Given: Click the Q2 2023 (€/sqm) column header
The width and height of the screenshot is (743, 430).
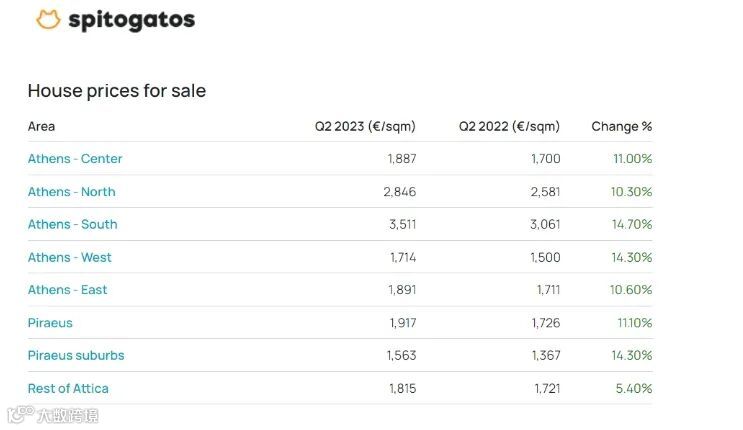Looking at the screenshot, I should 365,127.
